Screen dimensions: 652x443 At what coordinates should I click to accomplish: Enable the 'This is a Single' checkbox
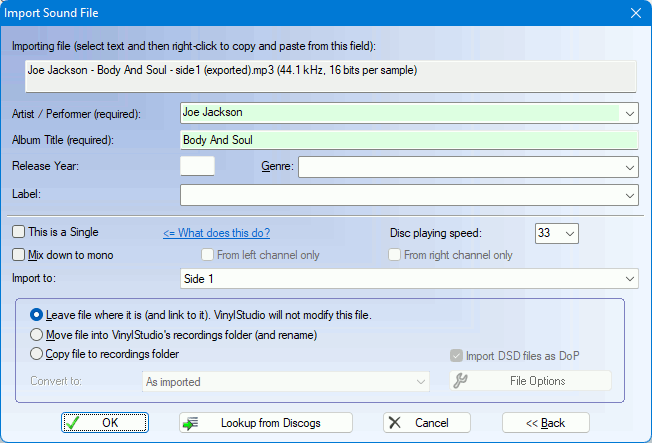(x=18, y=232)
